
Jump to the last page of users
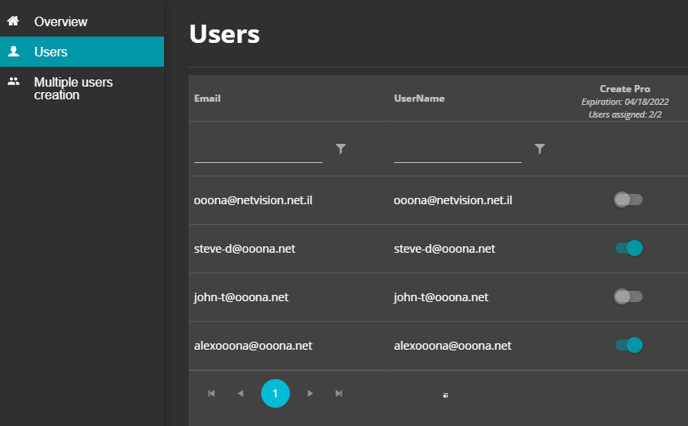click(x=339, y=394)
